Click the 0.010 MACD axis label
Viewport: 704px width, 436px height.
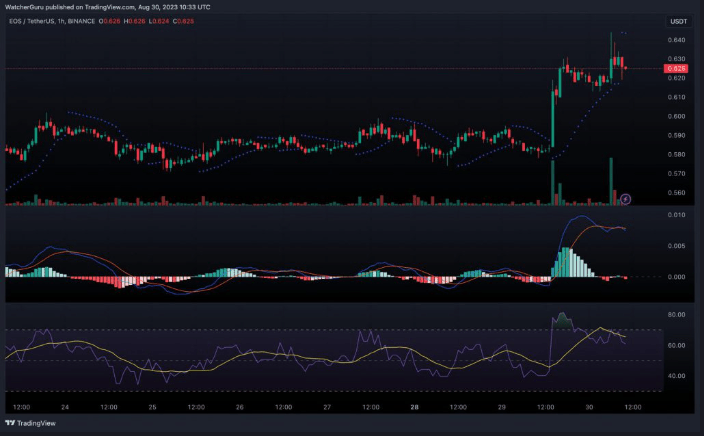676,215
